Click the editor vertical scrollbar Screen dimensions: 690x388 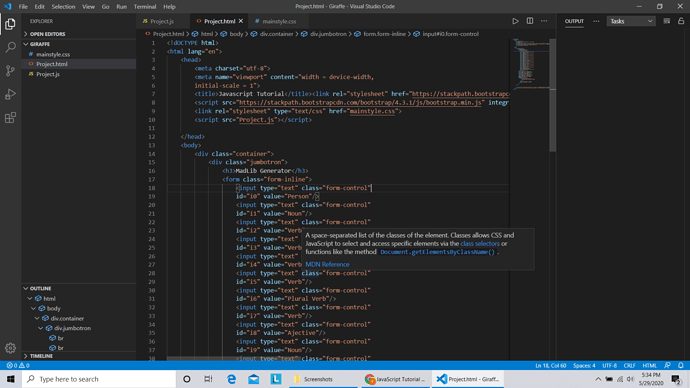pyautogui.click(x=553, y=95)
